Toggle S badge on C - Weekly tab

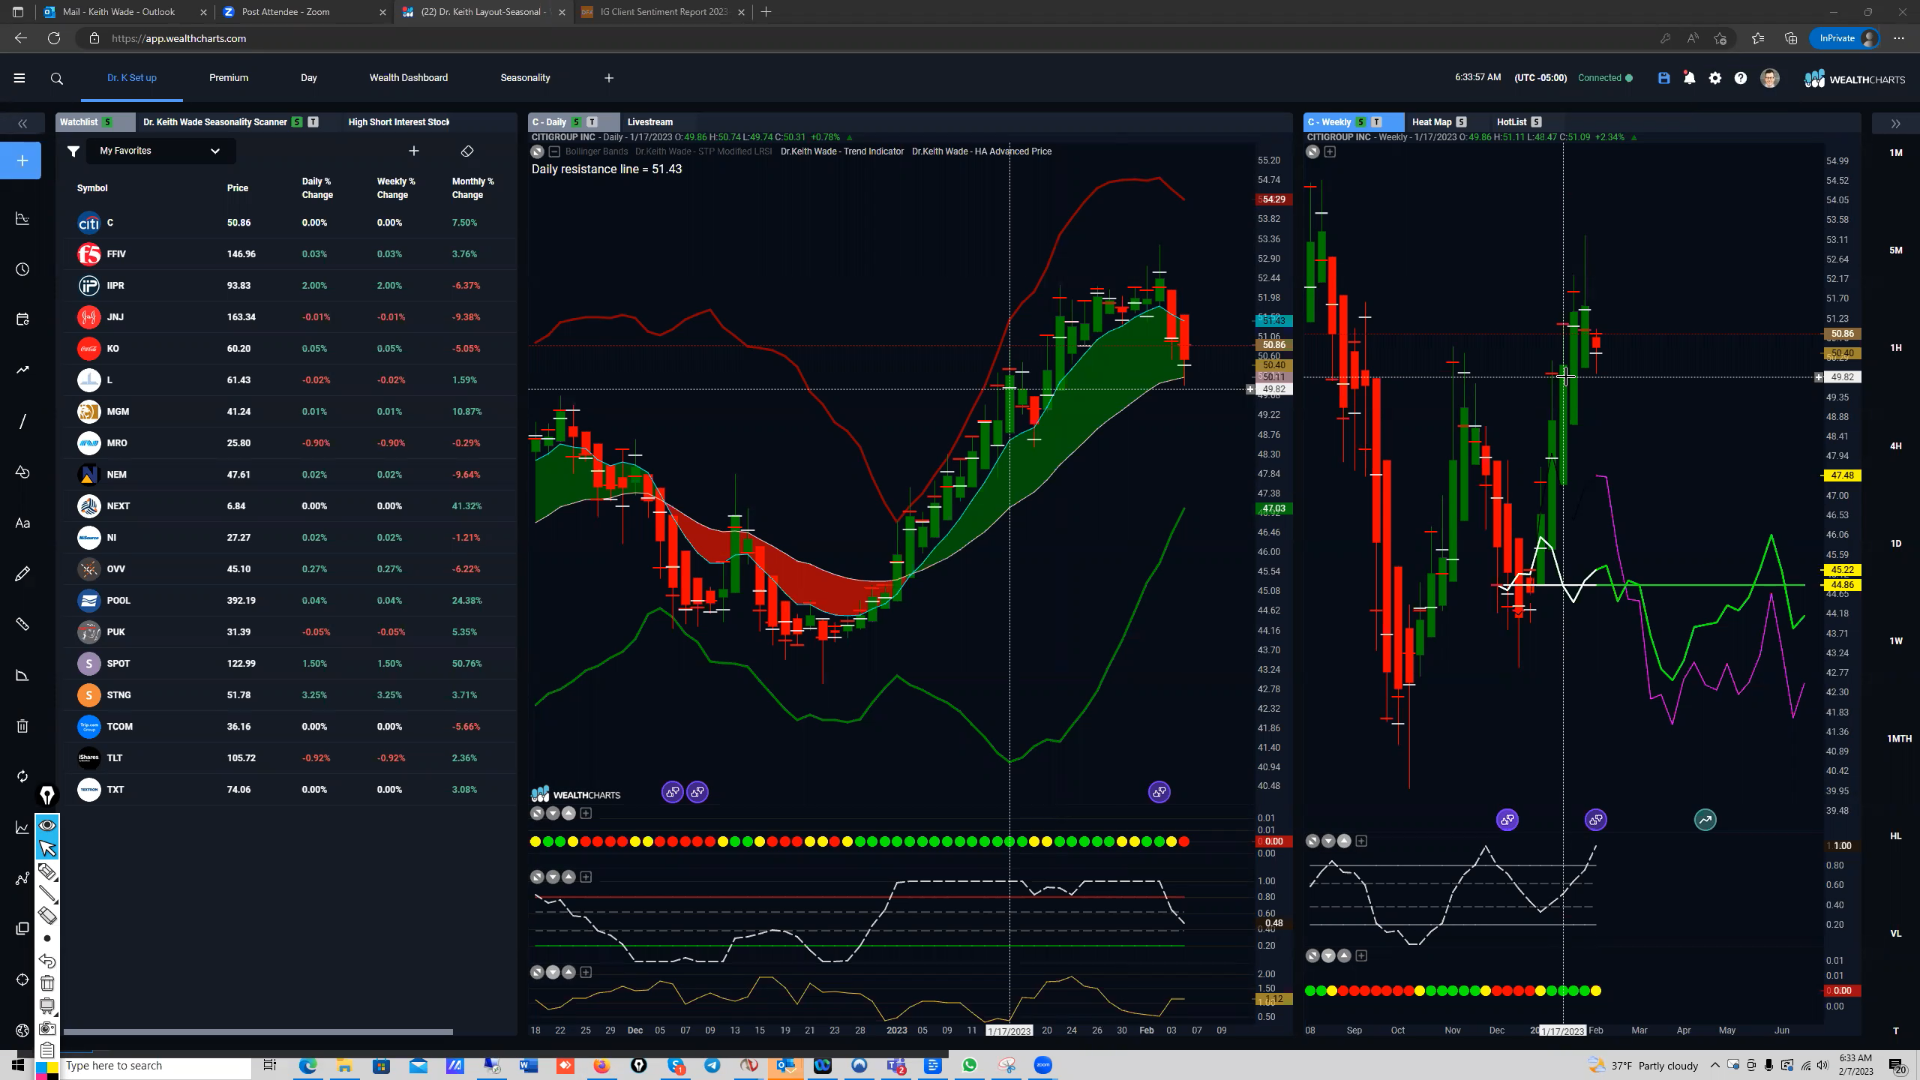pyautogui.click(x=1360, y=122)
